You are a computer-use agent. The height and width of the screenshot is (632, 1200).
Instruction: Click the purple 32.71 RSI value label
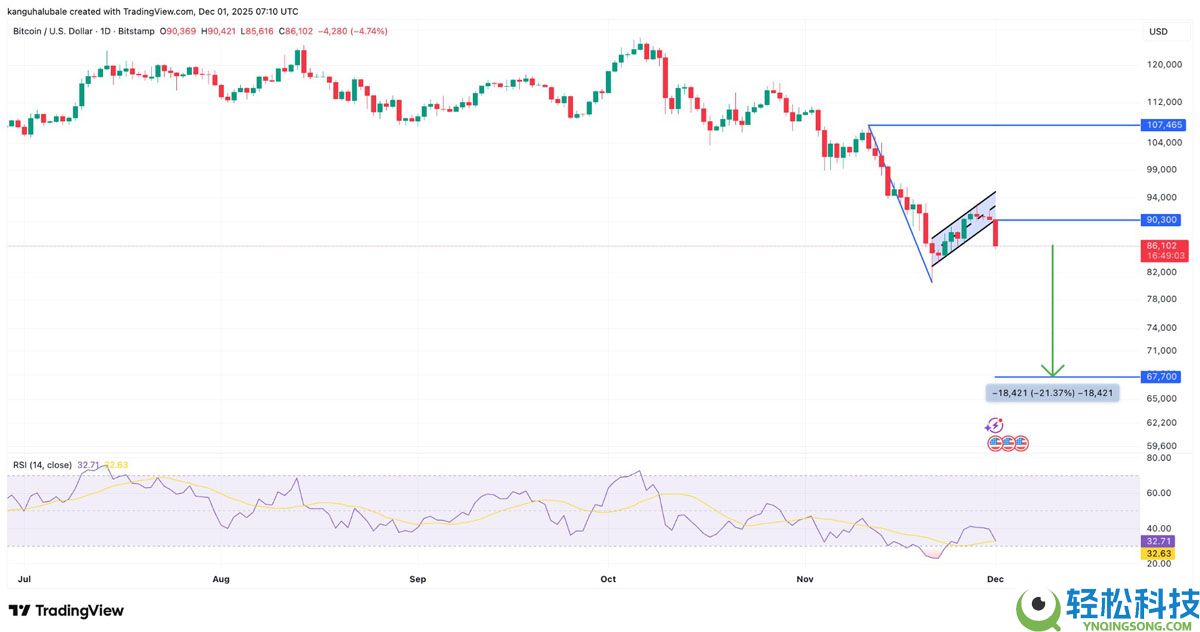click(1158, 540)
